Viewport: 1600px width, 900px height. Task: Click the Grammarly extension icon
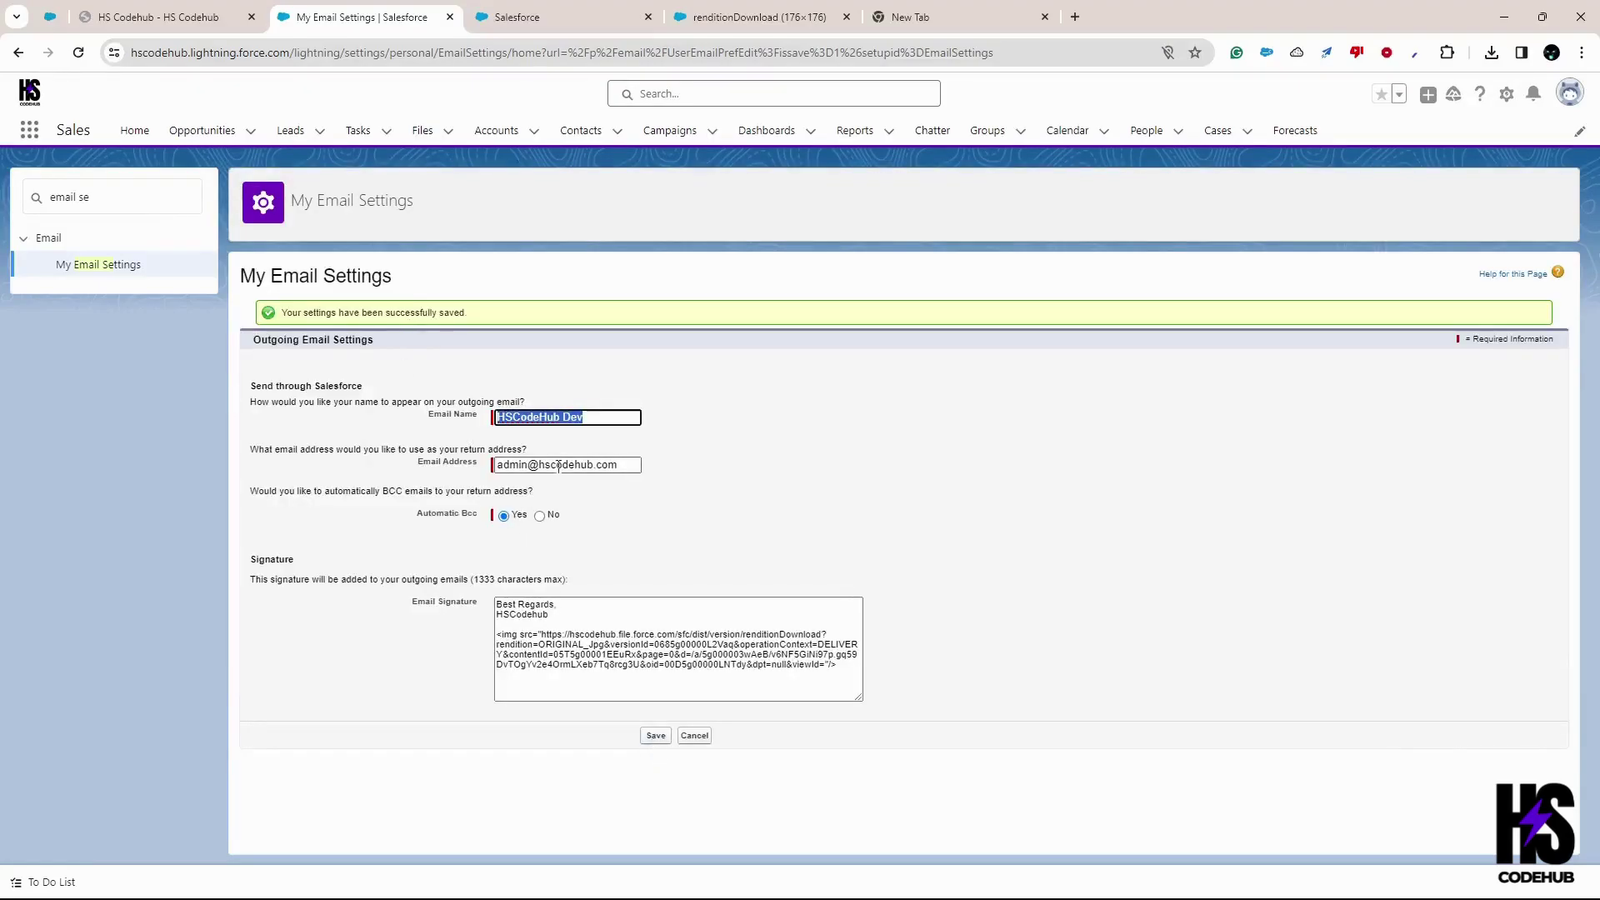tap(1237, 53)
